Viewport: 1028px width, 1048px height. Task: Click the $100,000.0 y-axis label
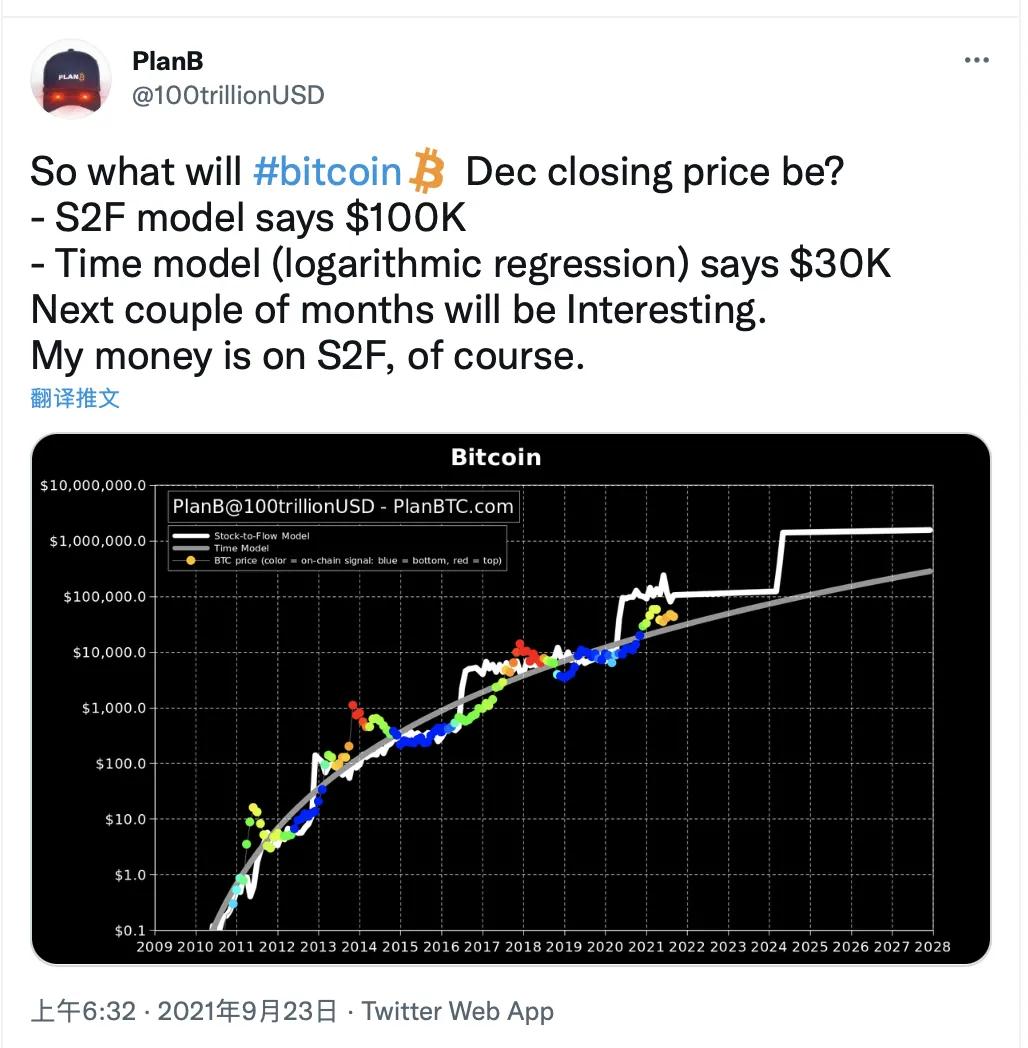point(104,596)
